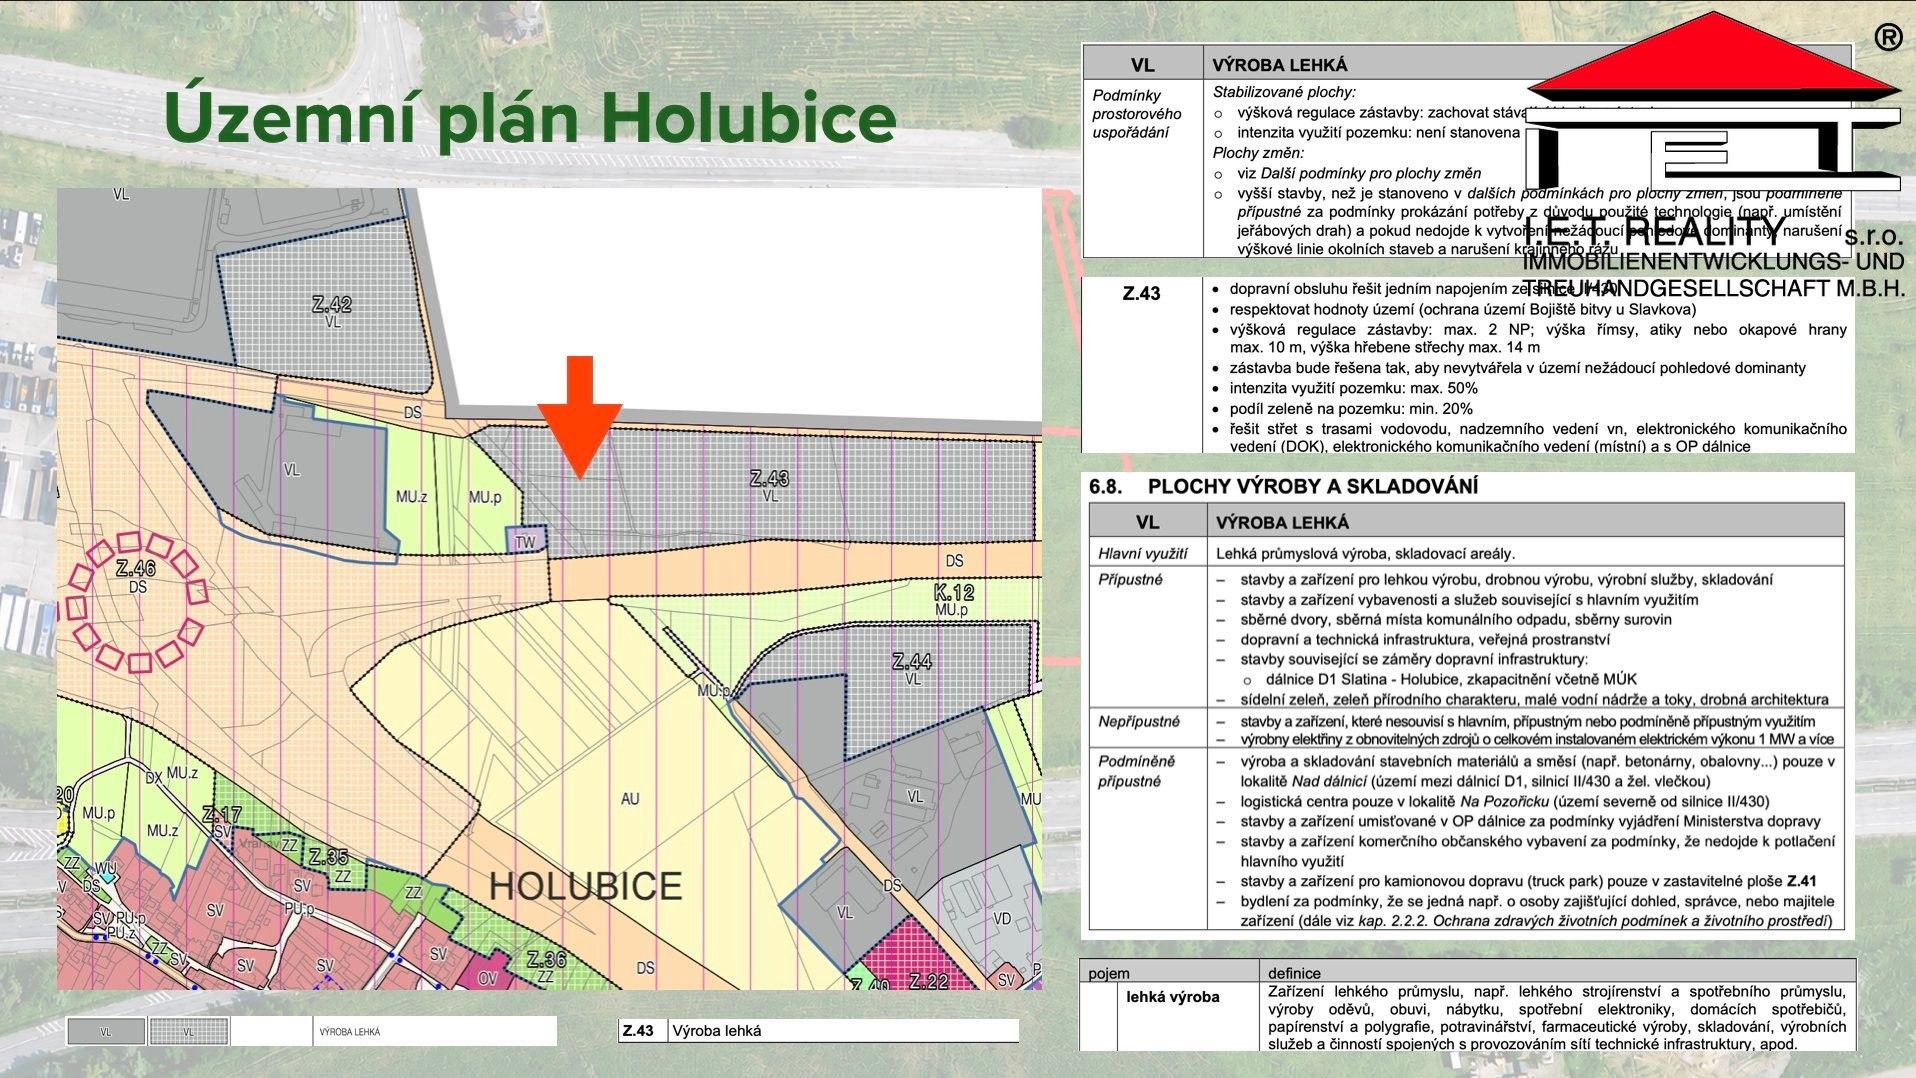1916x1078 pixels.
Task: Click the 'Hlavní využití' row header
Action: click(x=1143, y=553)
